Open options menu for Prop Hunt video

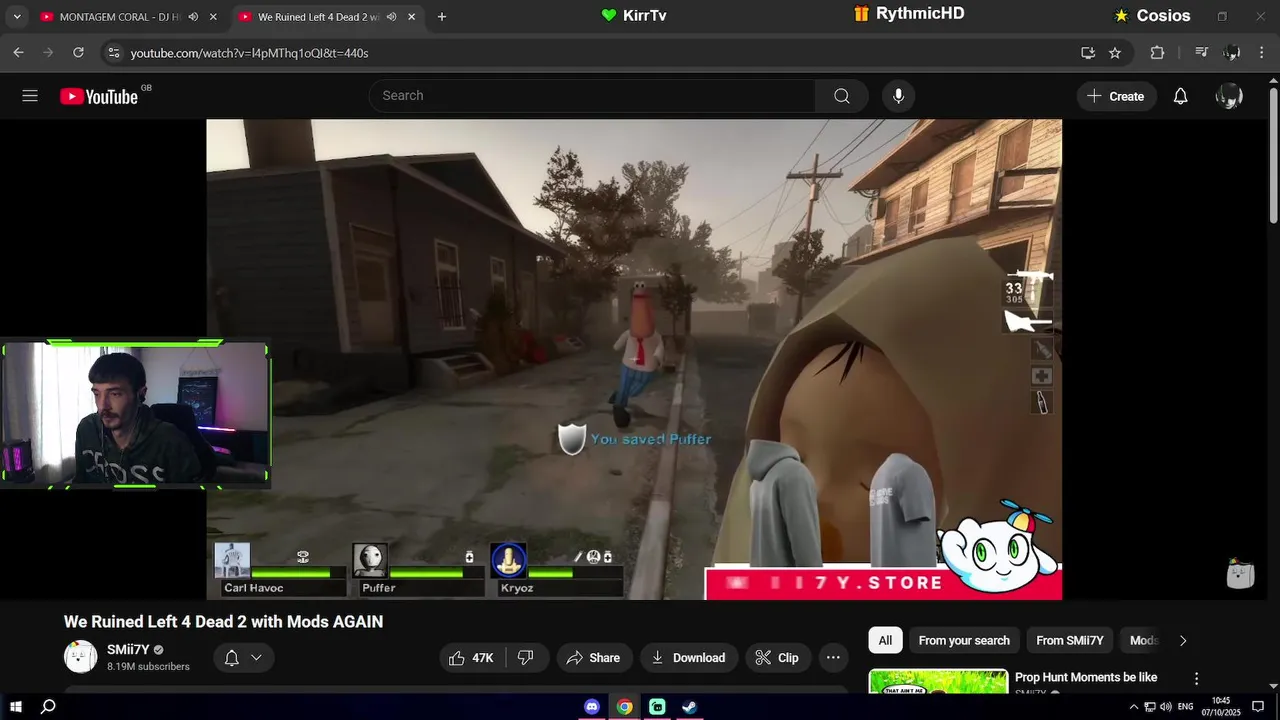pos(1196,678)
